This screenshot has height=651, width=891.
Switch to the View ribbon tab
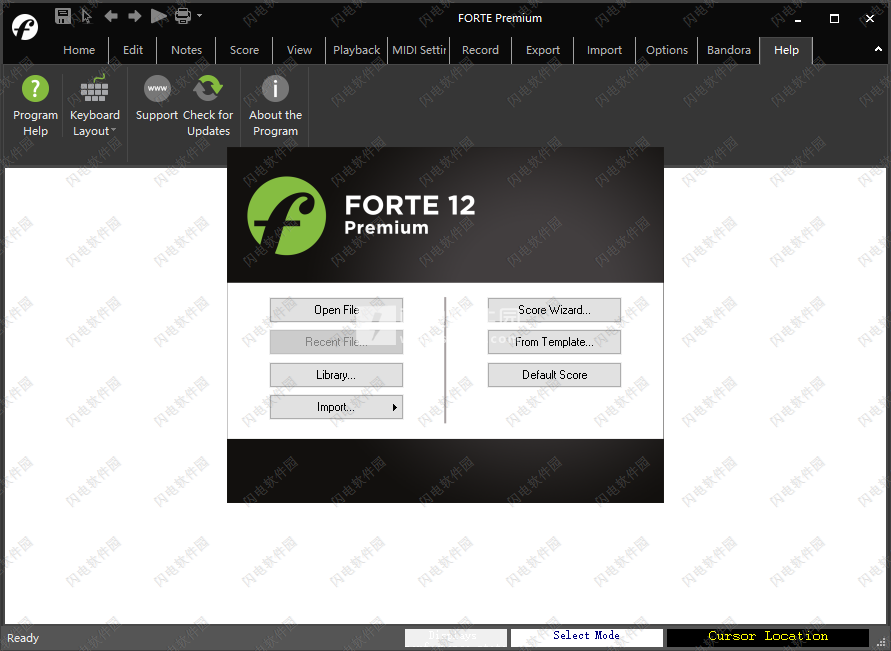click(x=299, y=50)
